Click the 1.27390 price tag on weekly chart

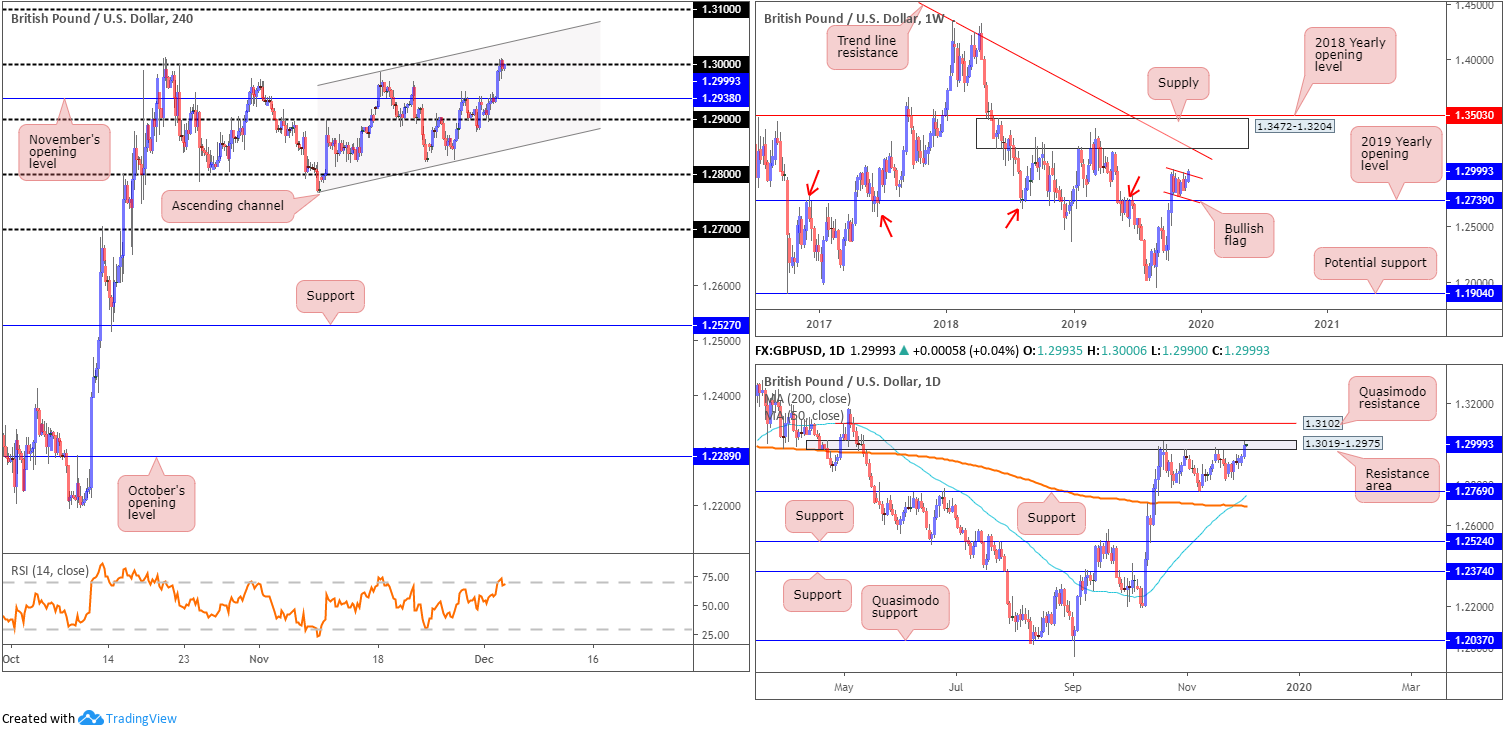click(x=1474, y=201)
